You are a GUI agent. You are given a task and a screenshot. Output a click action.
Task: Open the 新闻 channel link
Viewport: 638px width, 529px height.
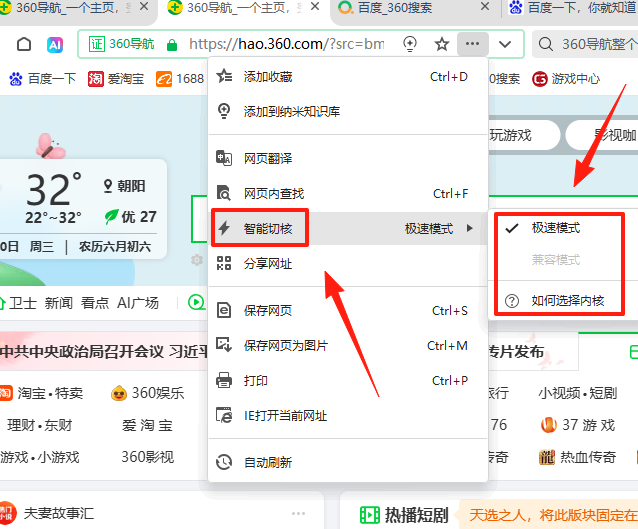(59, 303)
